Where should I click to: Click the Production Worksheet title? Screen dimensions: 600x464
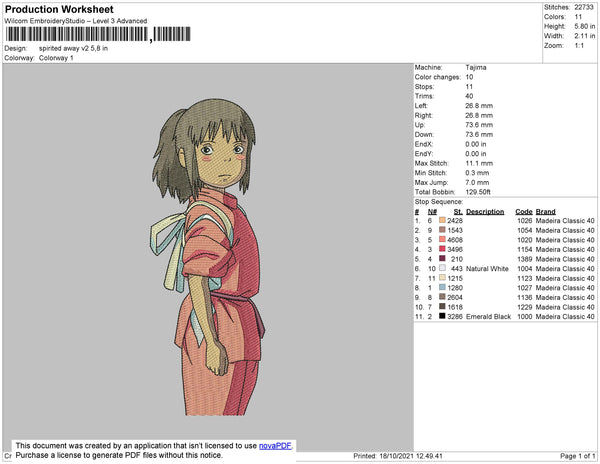59,10
